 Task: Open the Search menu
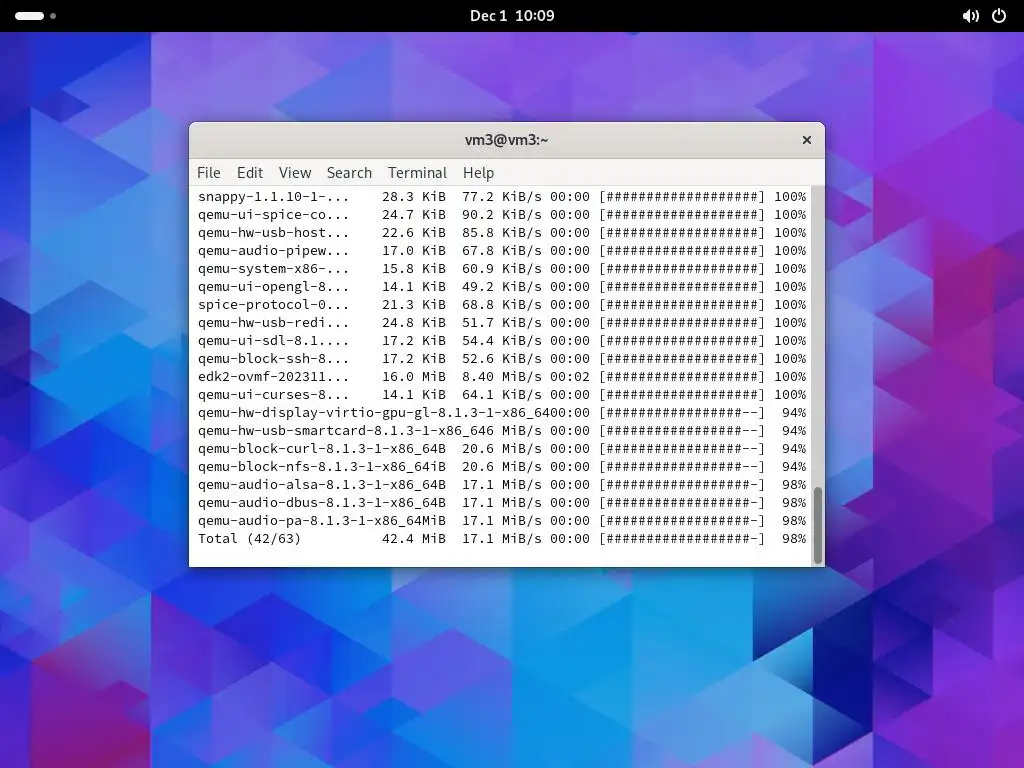[x=349, y=172]
